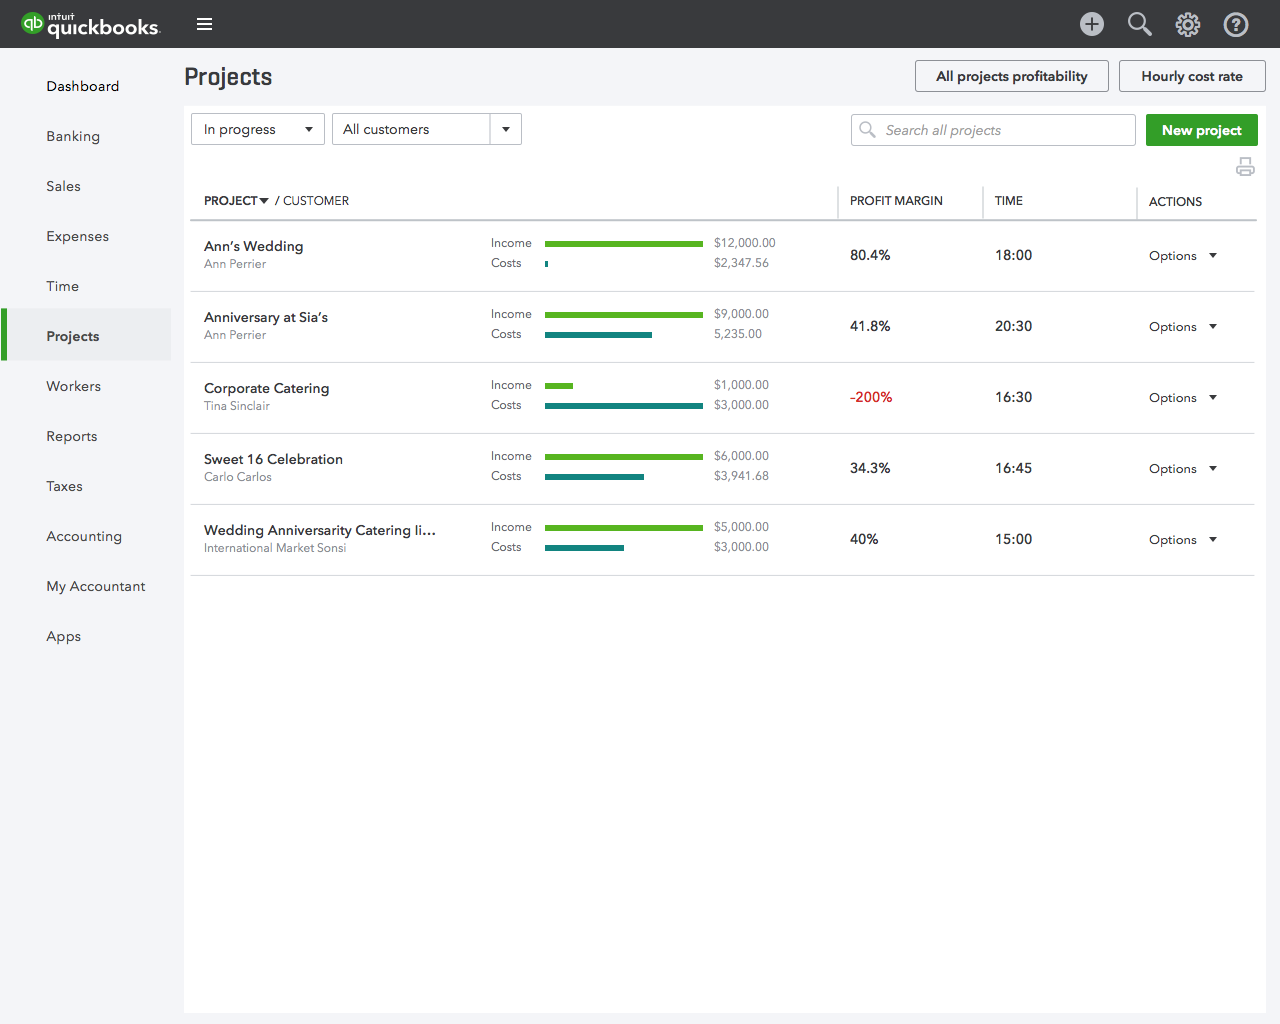Open the Sweet 16 Celebration project
1280x1024 pixels.
coord(273,459)
